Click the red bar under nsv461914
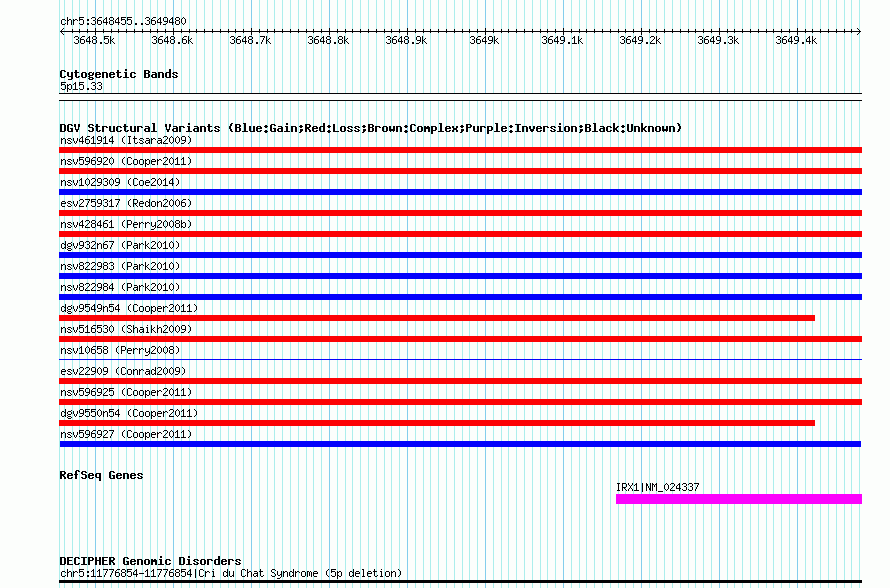890x588 pixels. (460, 150)
